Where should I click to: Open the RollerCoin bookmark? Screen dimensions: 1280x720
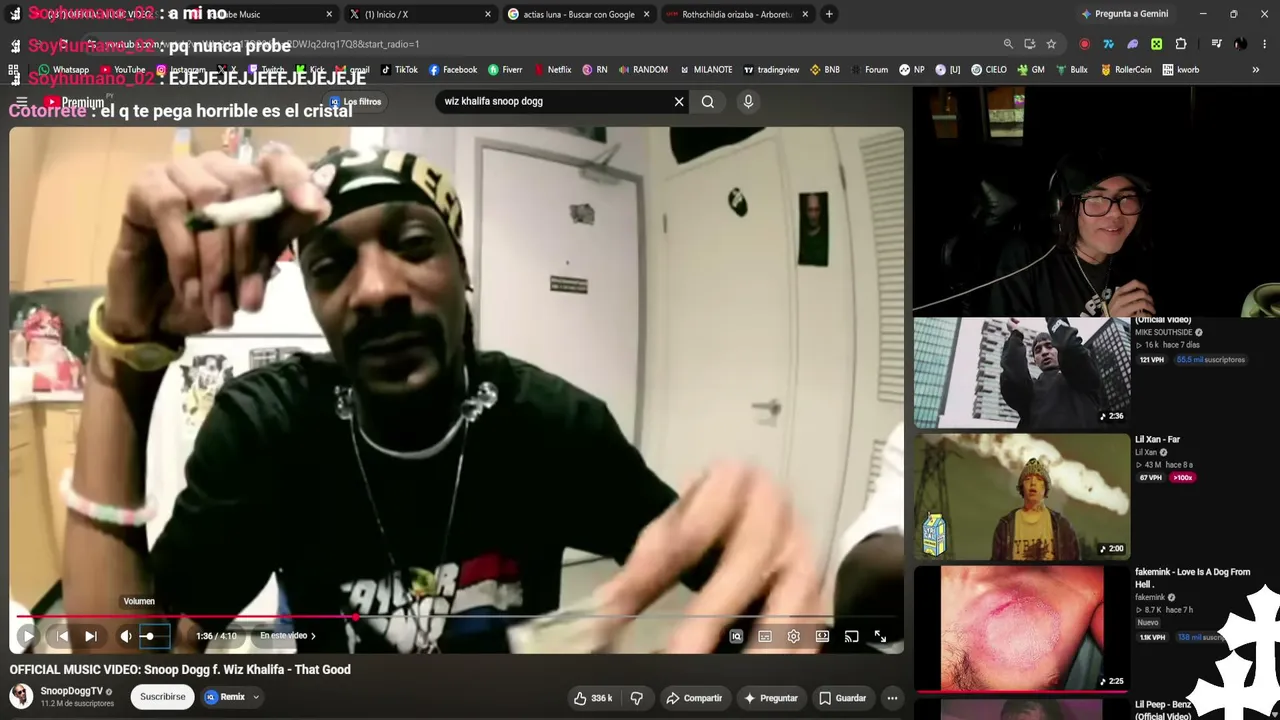coord(1126,70)
